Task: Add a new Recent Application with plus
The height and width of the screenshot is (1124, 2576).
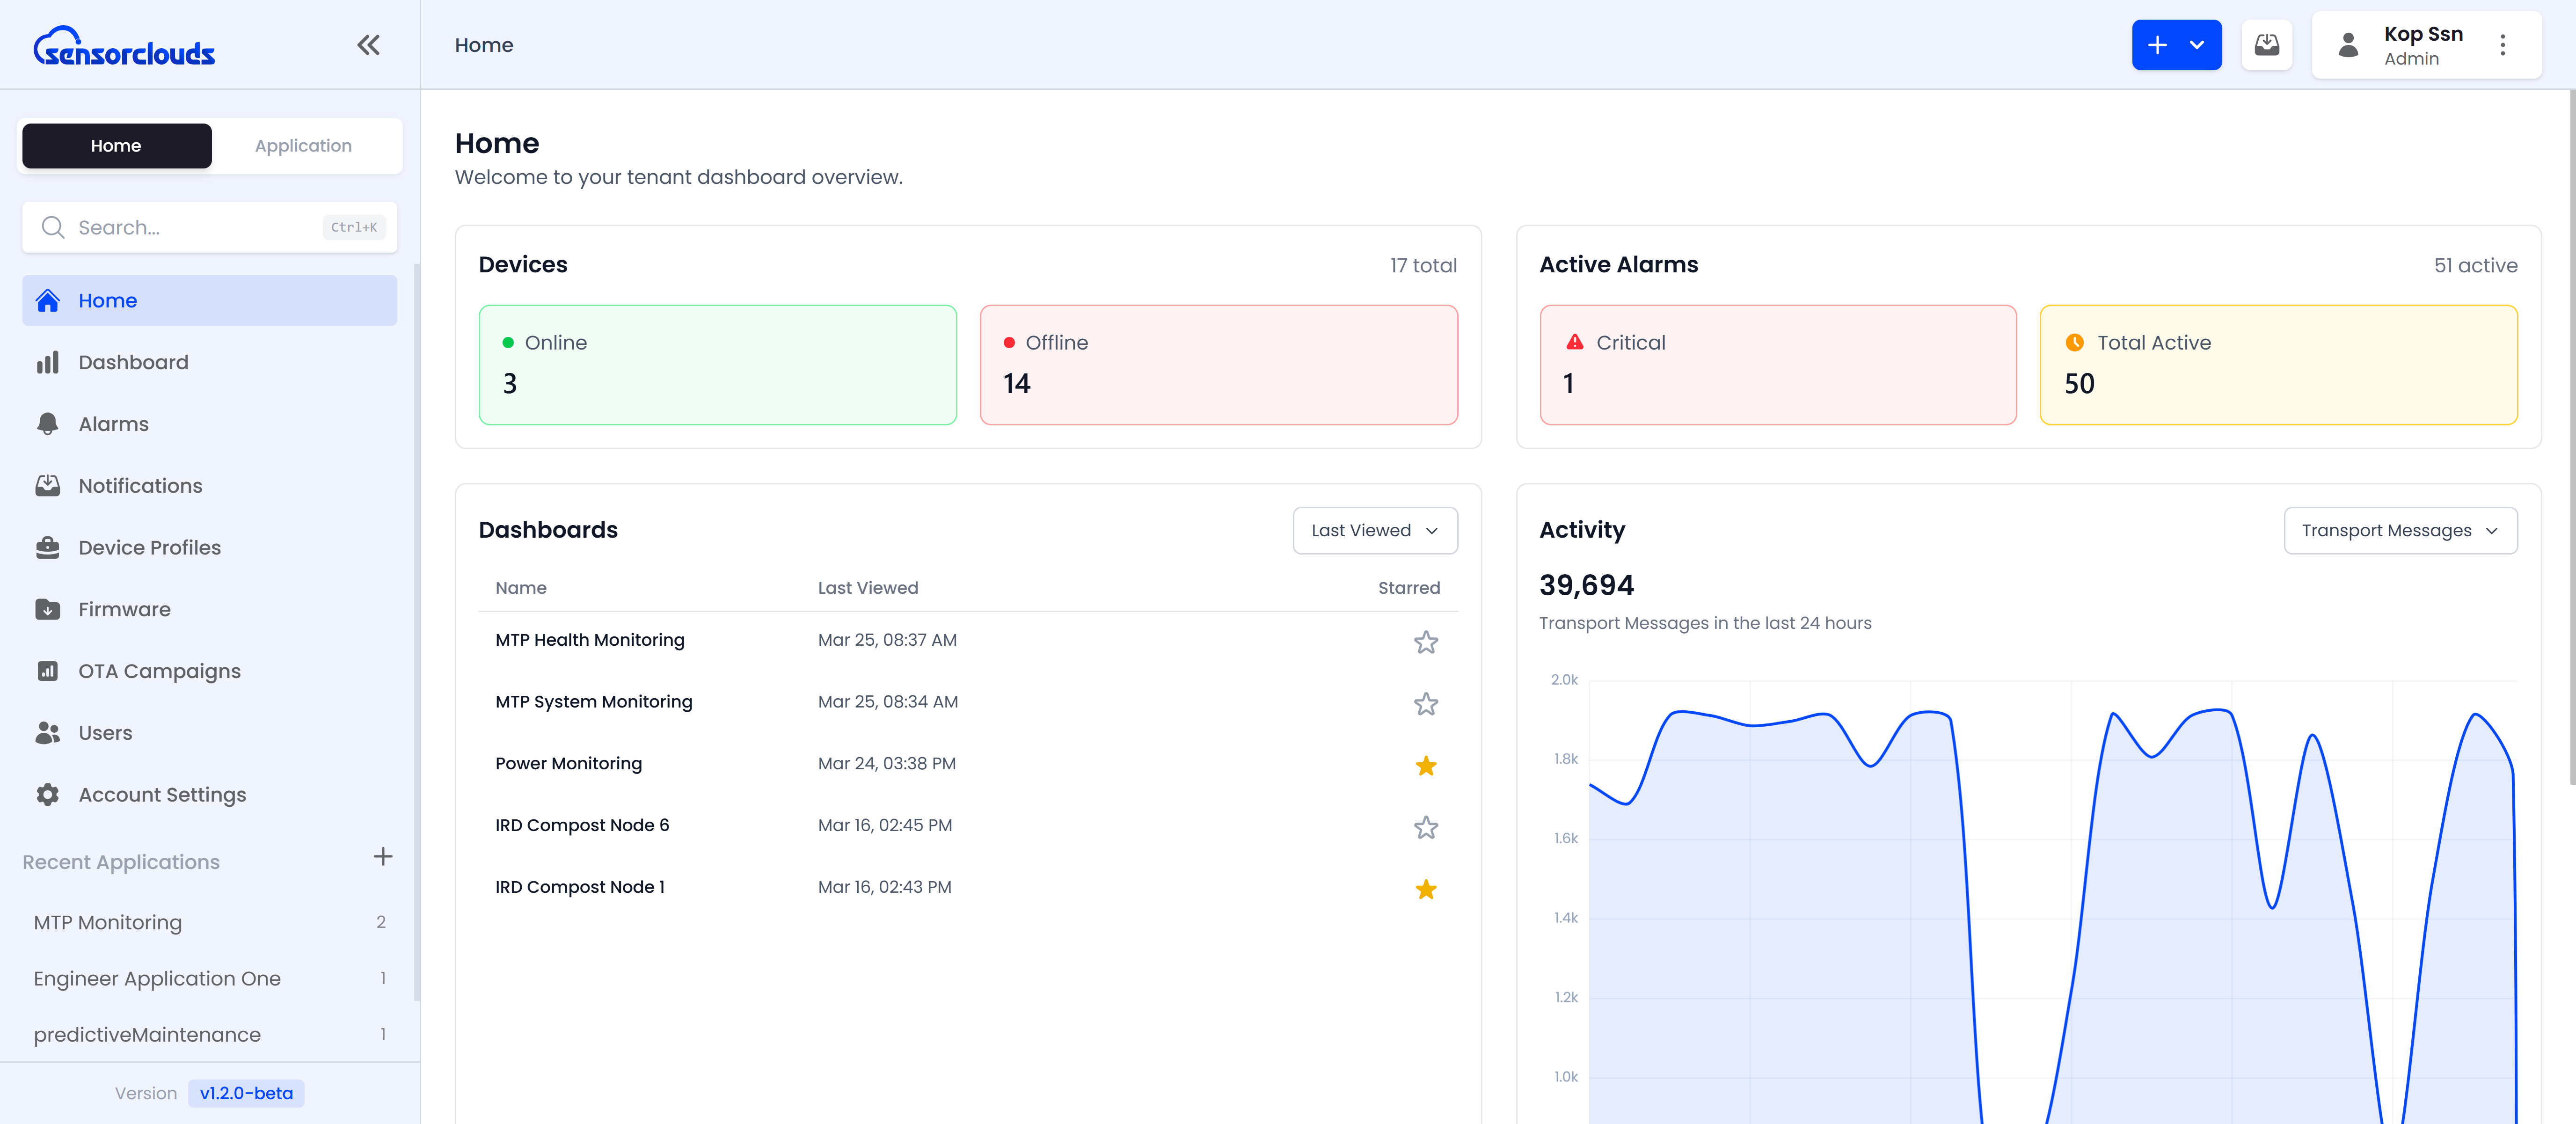Action: click(383, 857)
